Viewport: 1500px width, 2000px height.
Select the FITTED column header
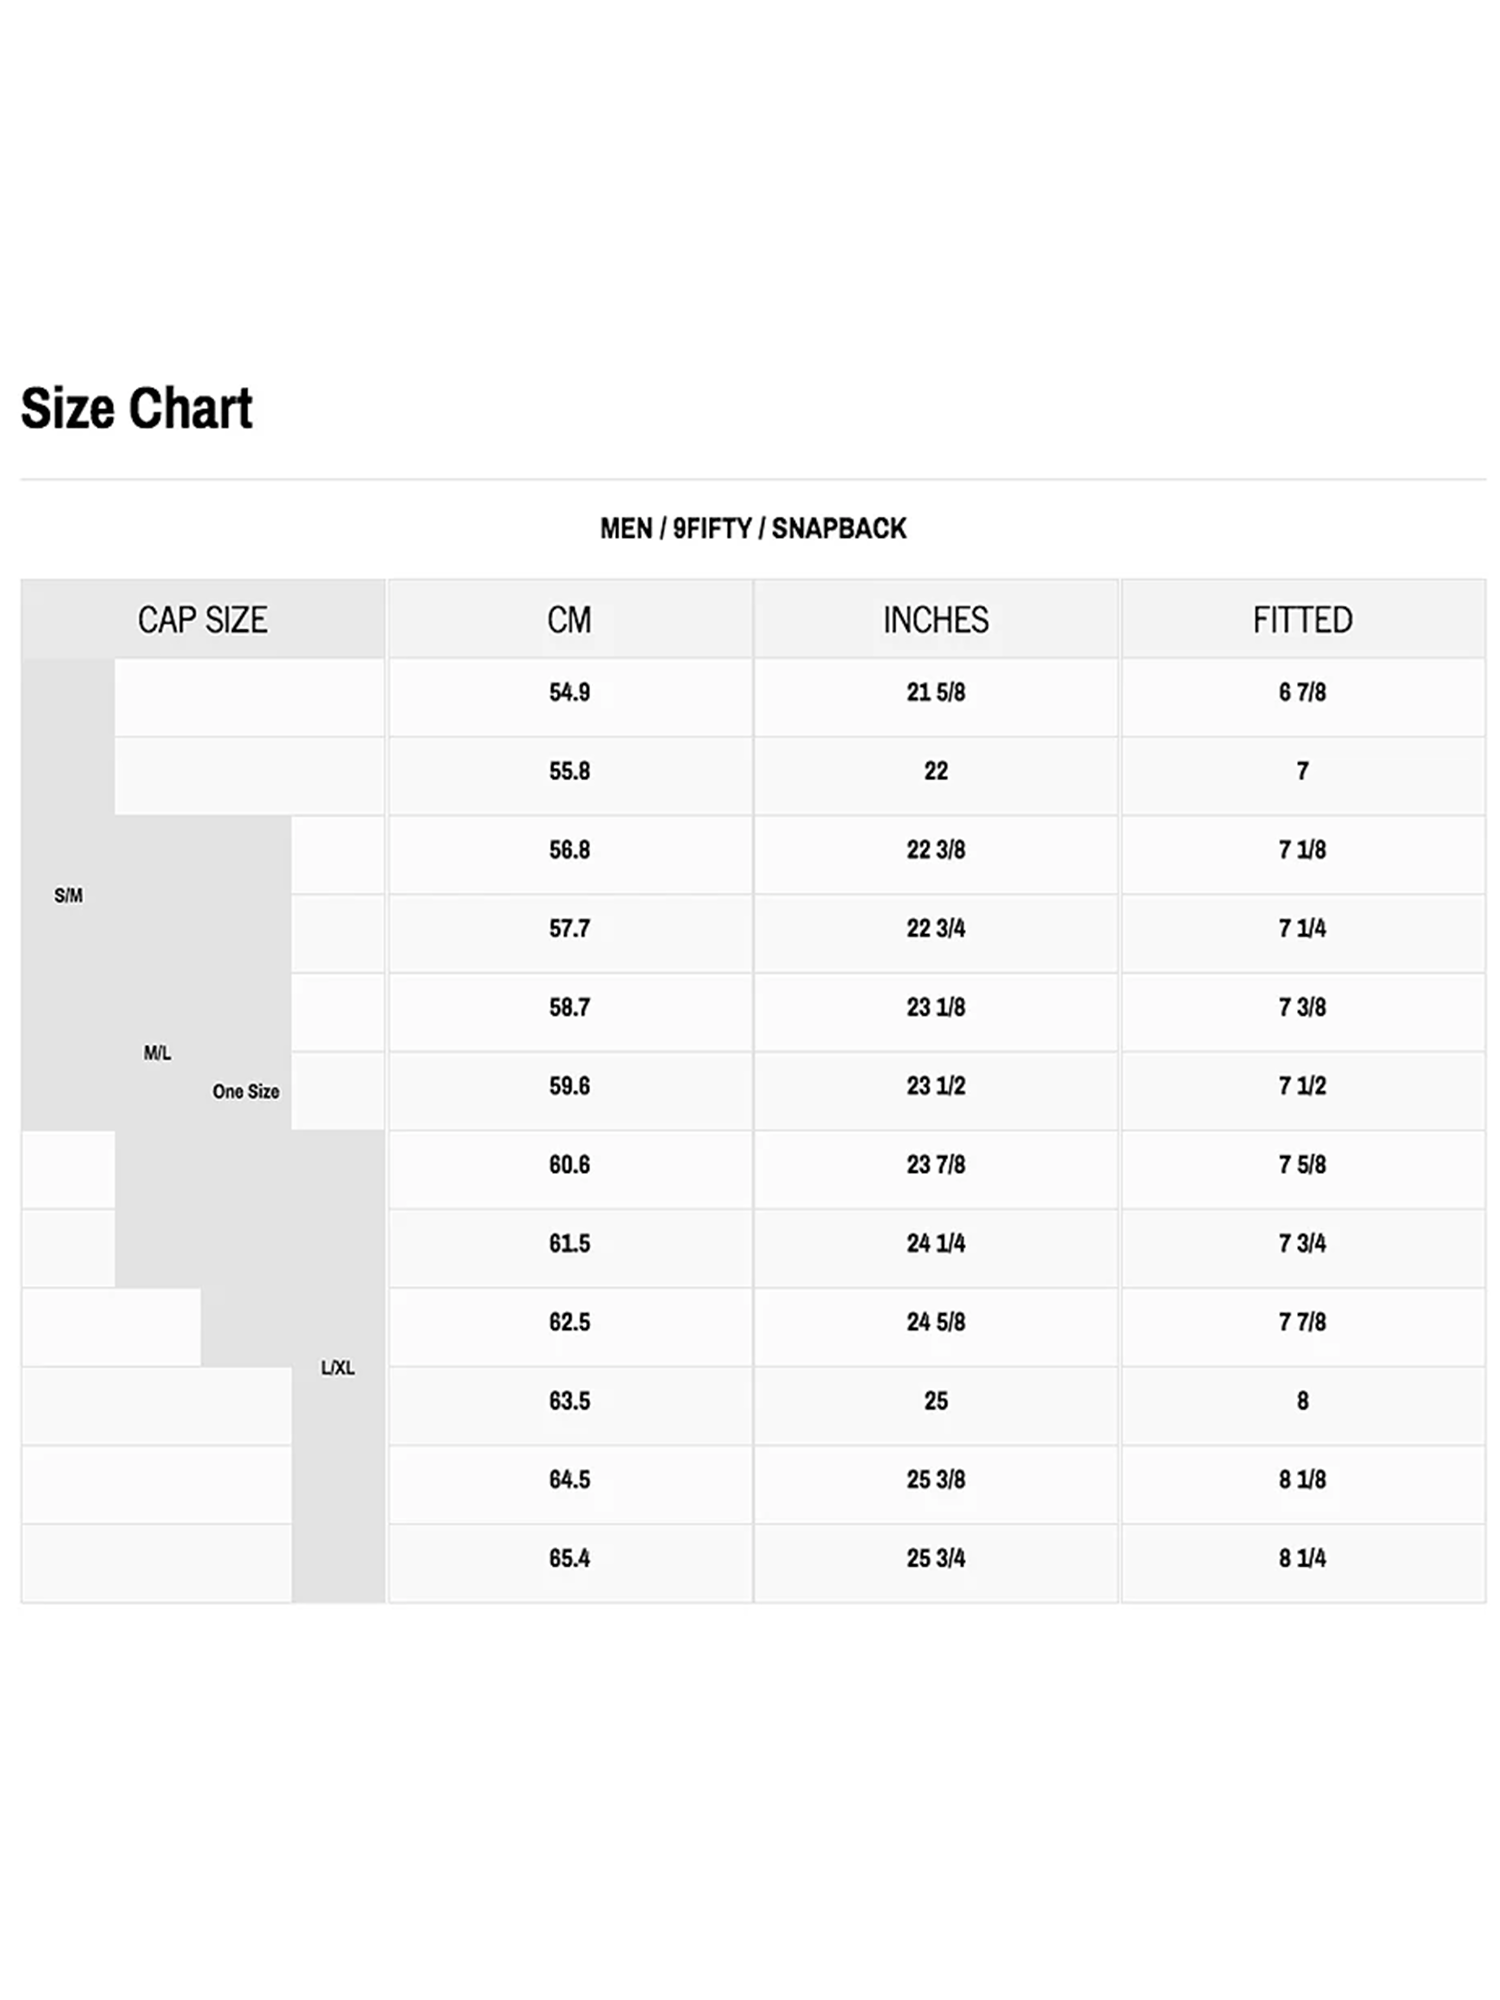(x=1302, y=620)
